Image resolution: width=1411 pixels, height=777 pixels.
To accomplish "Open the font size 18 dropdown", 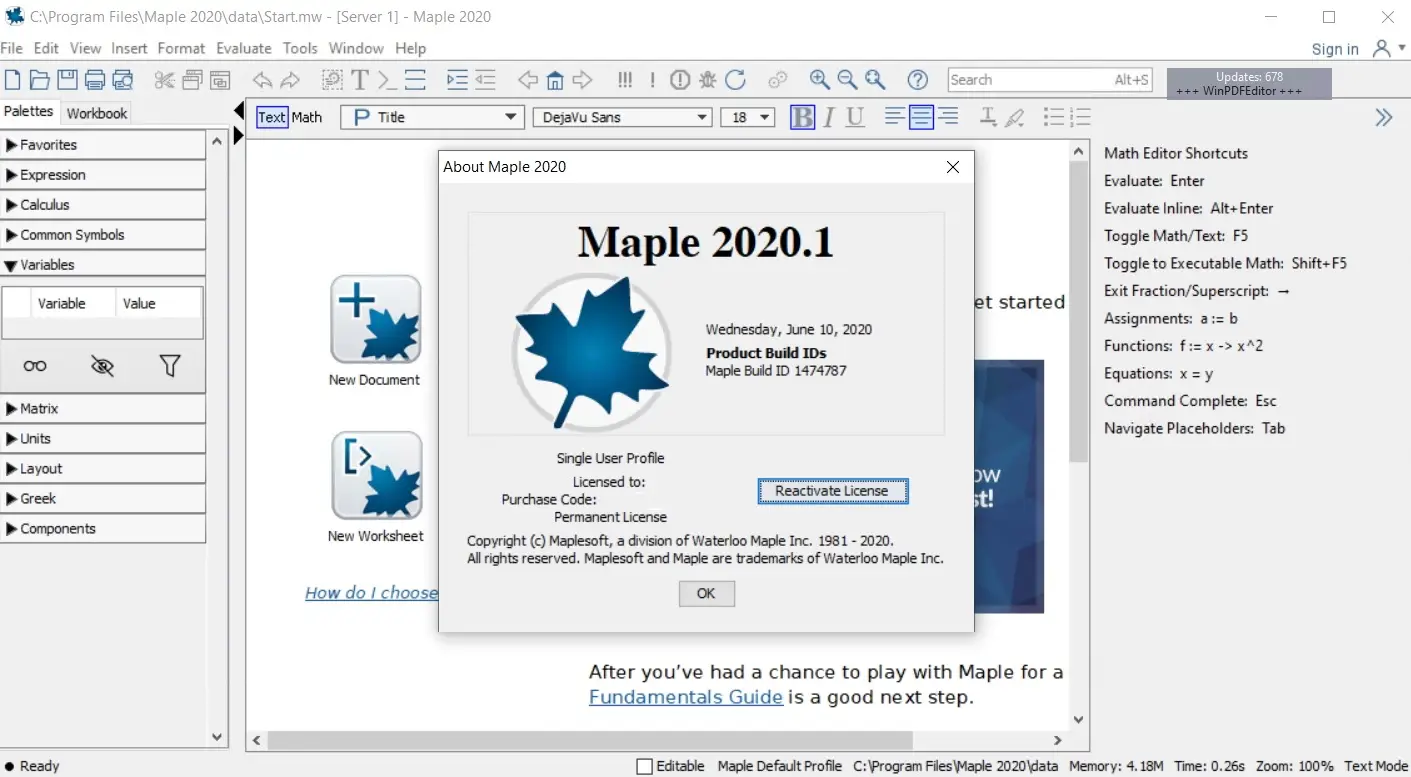I will [748, 117].
